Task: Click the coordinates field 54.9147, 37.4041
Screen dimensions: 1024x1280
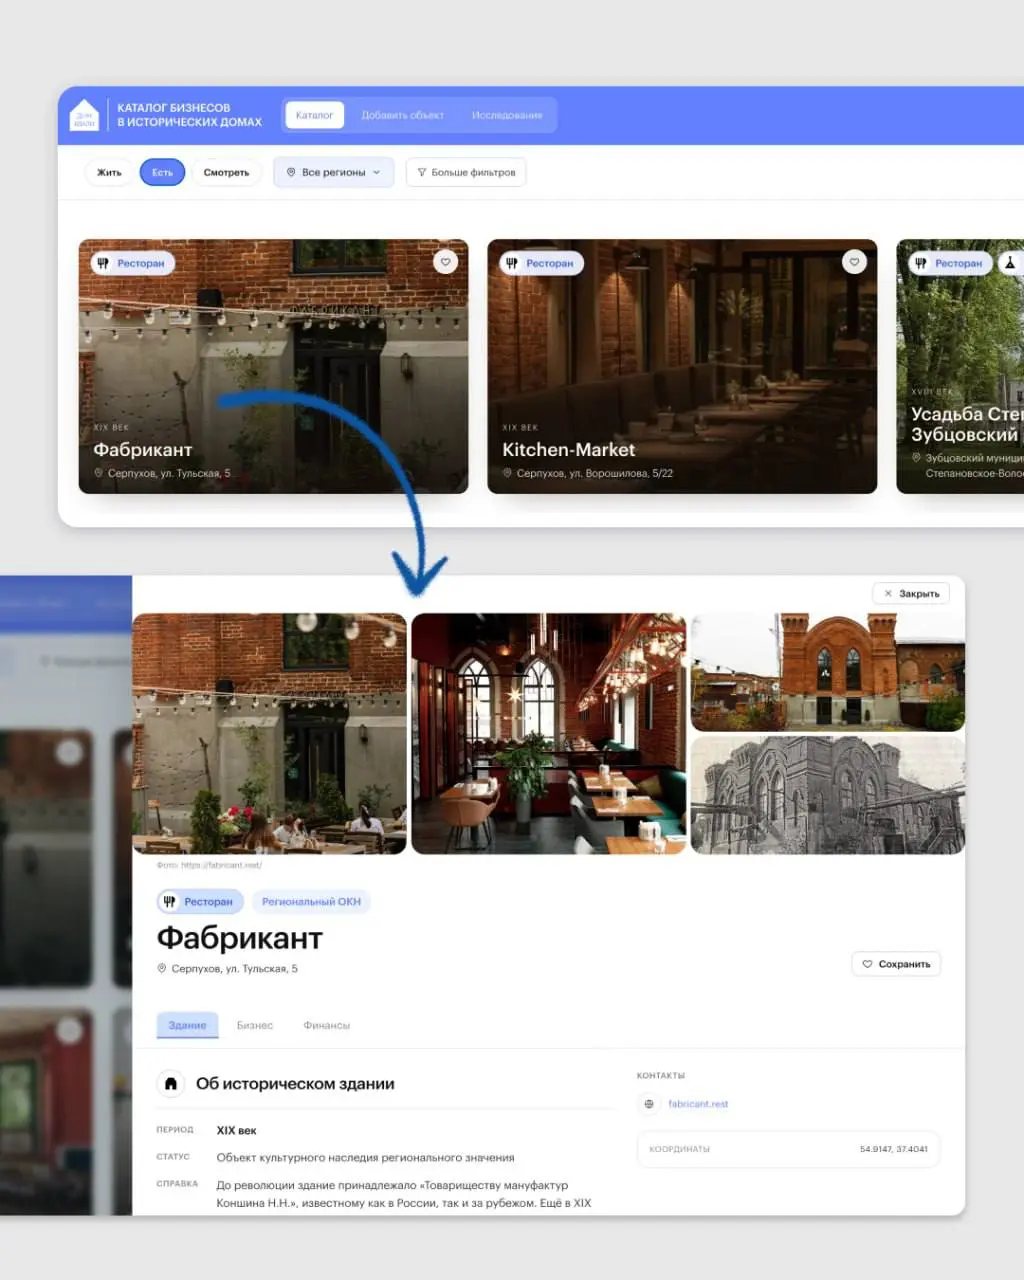Action: point(788,1149)
